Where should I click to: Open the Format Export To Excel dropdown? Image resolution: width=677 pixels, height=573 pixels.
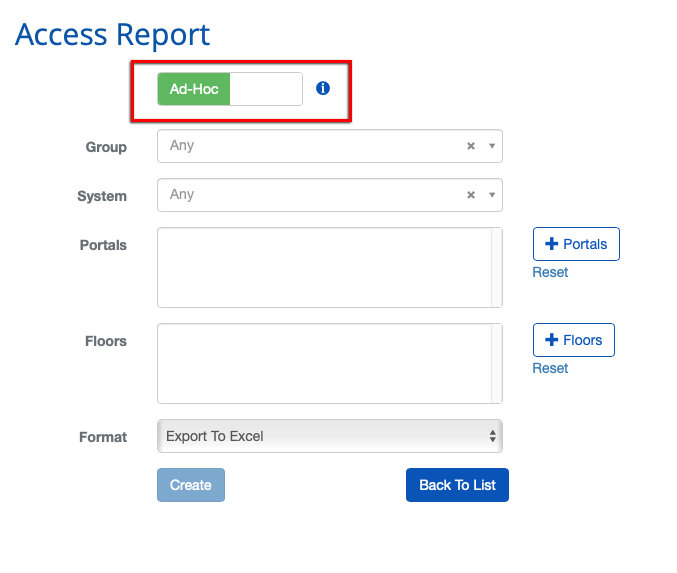pos(329,436)
